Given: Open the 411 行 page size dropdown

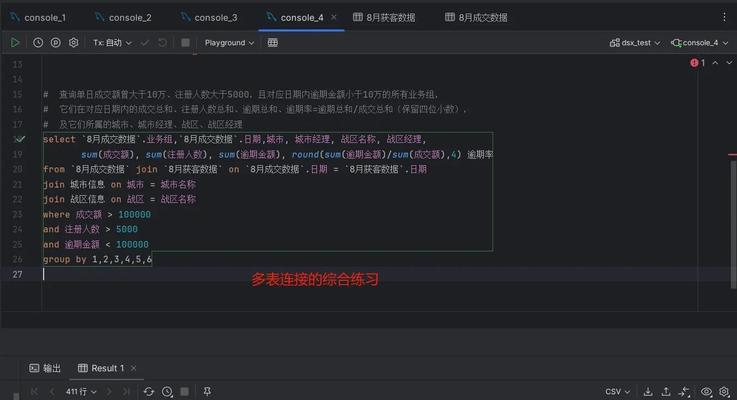Looking at the screenshot, I should (81, 392).
